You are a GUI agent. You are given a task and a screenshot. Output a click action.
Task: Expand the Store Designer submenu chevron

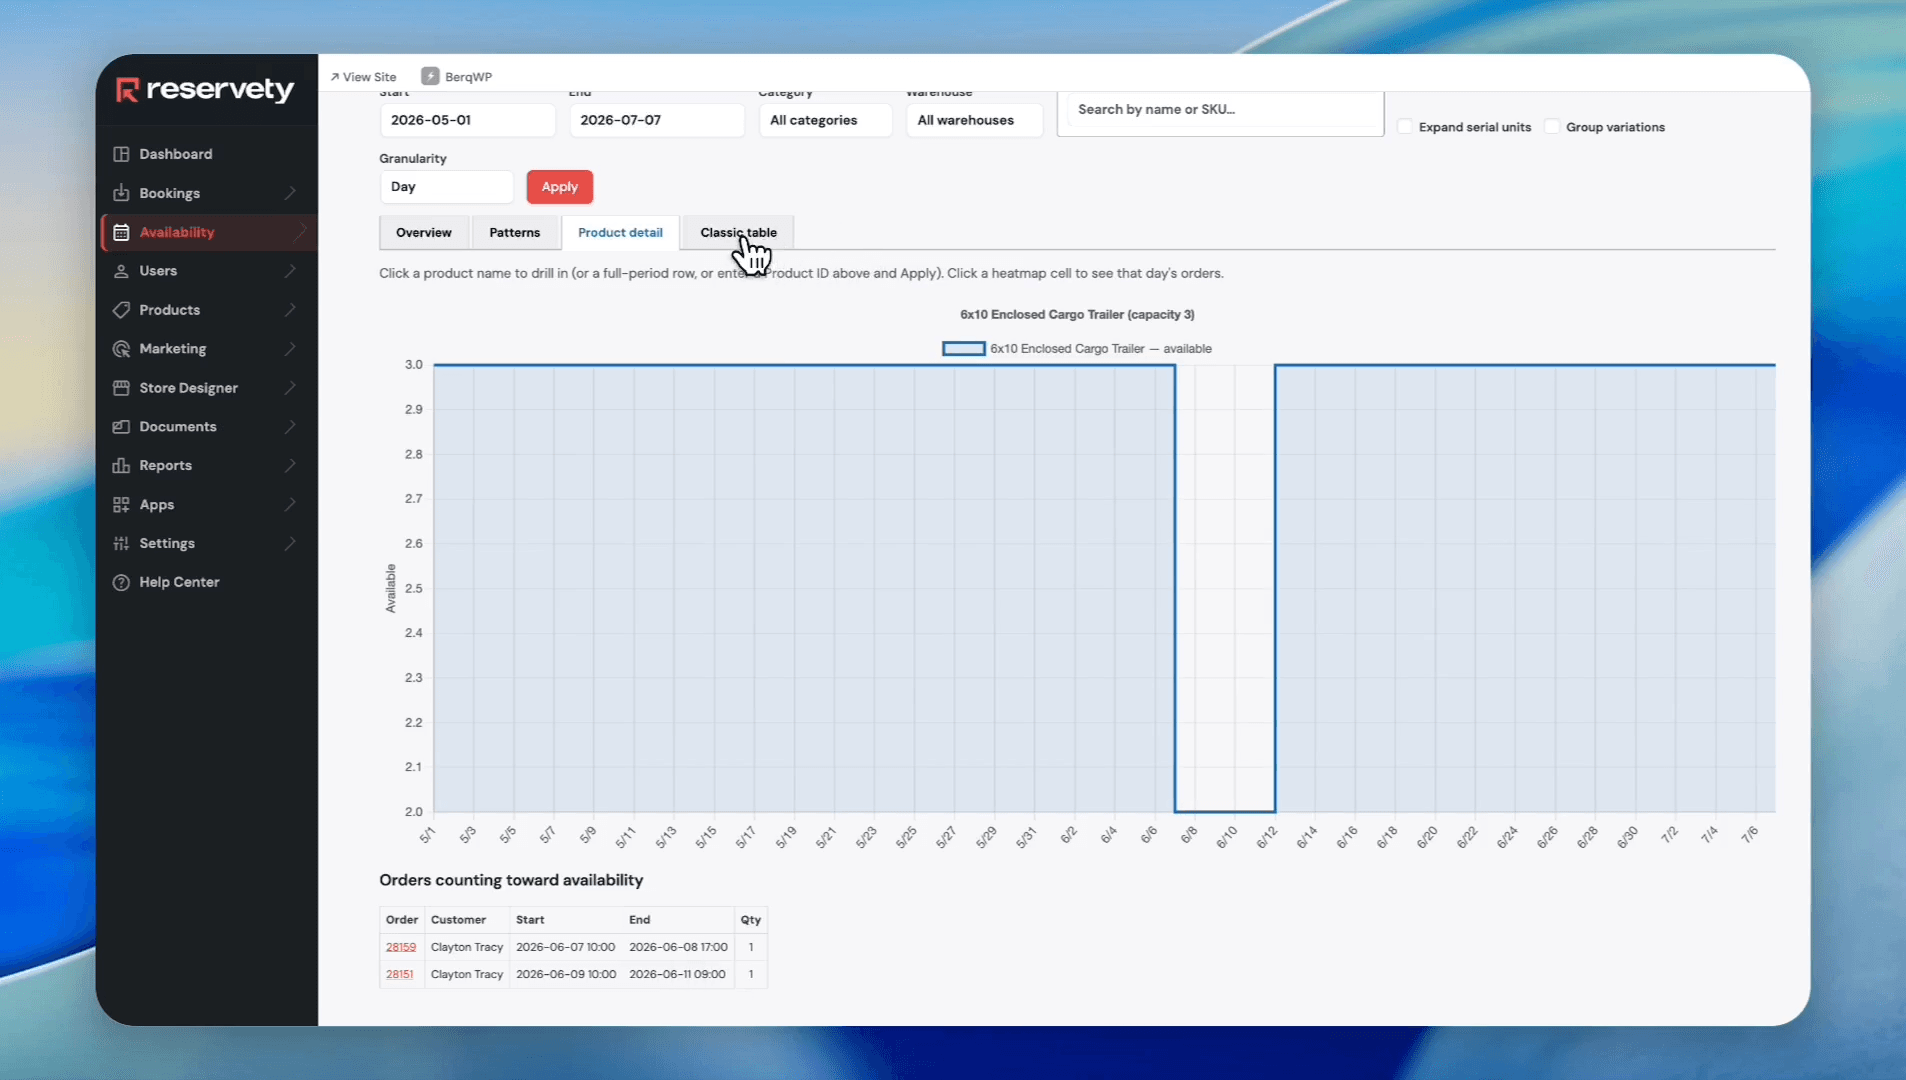(x=290, y=388)
